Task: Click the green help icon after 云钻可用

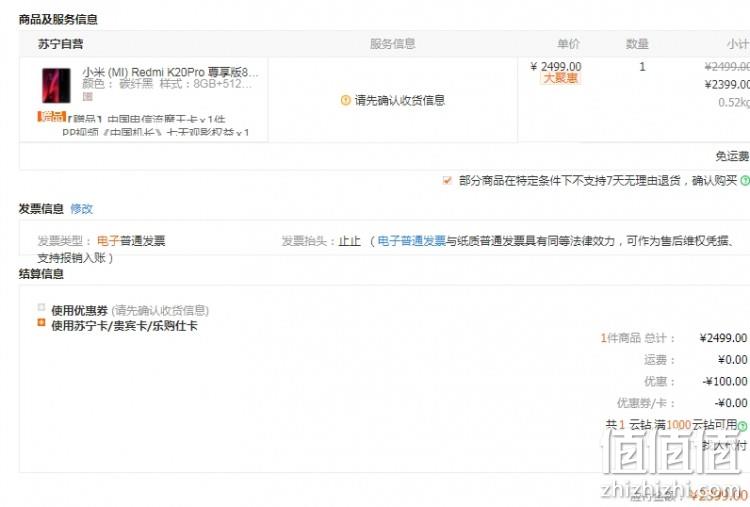Action: (x=742, y=426)
